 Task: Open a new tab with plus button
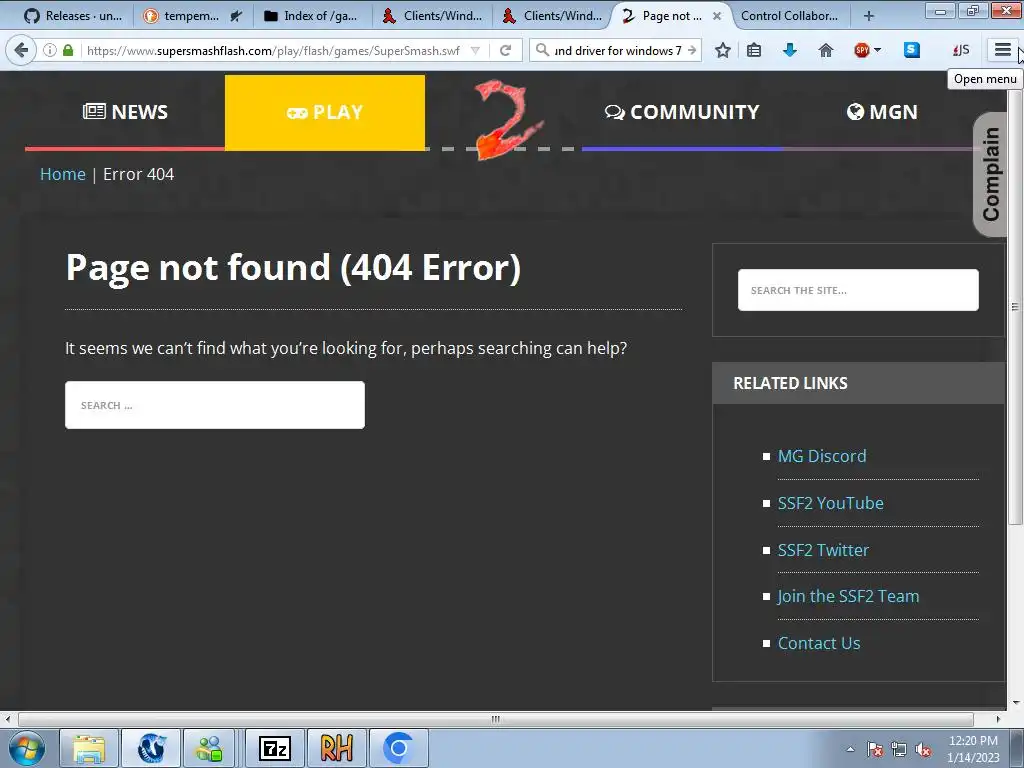coord(869,16)
